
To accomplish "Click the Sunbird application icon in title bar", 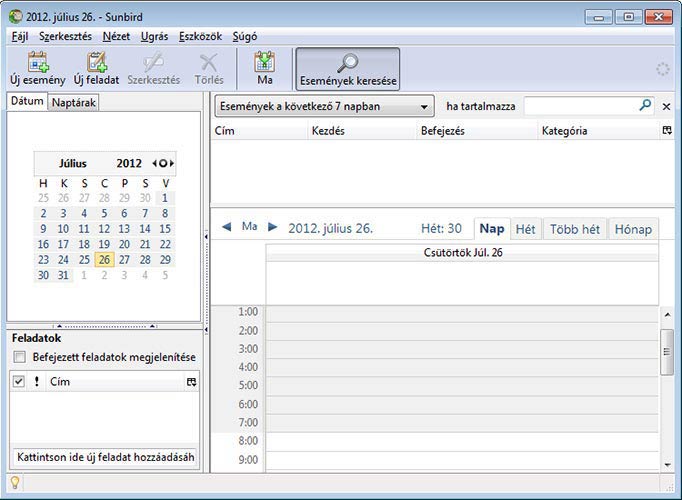I will 16,17.
